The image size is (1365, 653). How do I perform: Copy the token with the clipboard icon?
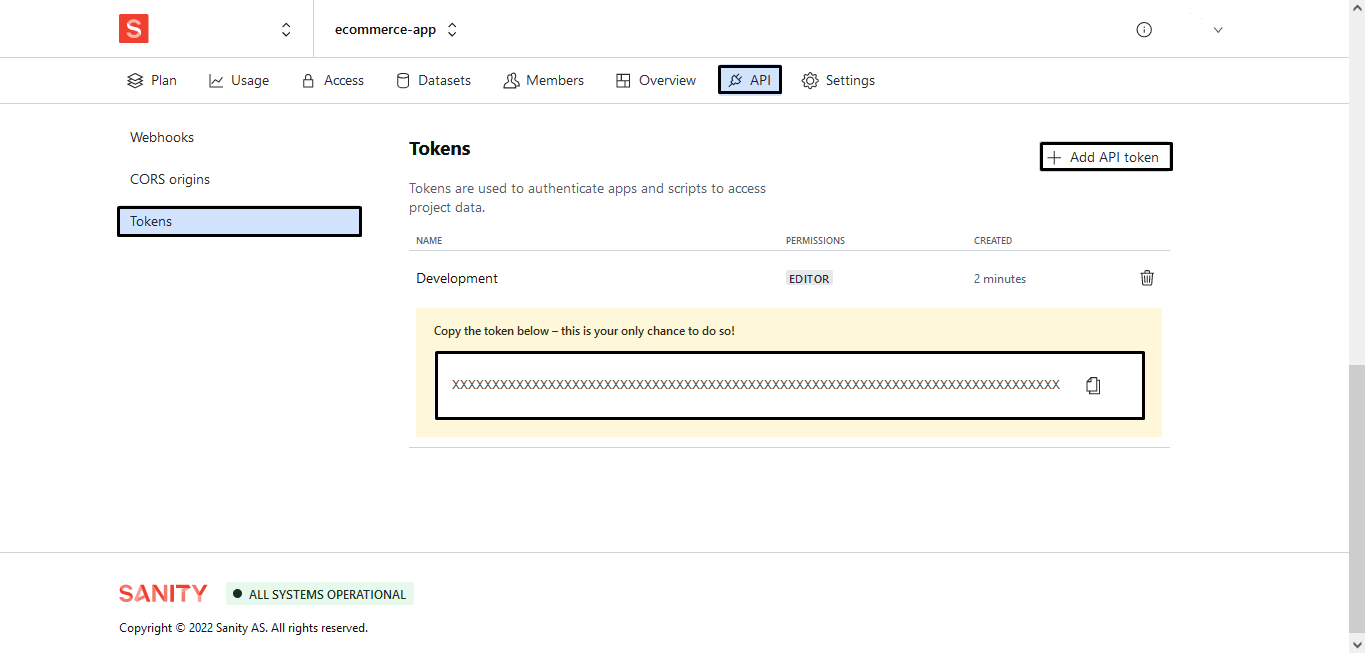(1093, 385)
